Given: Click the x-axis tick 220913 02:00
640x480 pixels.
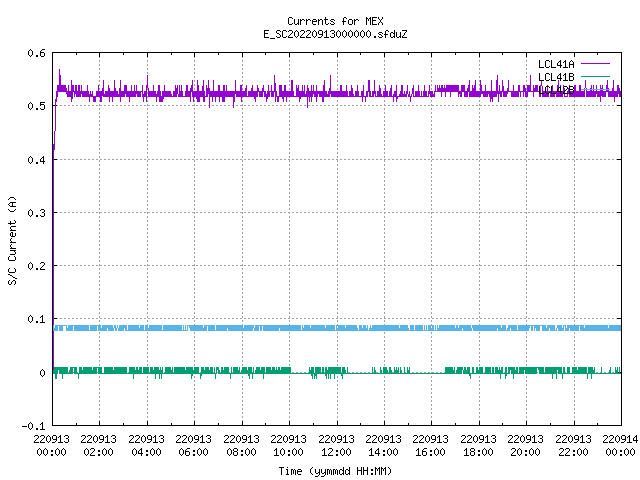Looking at the screenshot, I should coord(98,446).
